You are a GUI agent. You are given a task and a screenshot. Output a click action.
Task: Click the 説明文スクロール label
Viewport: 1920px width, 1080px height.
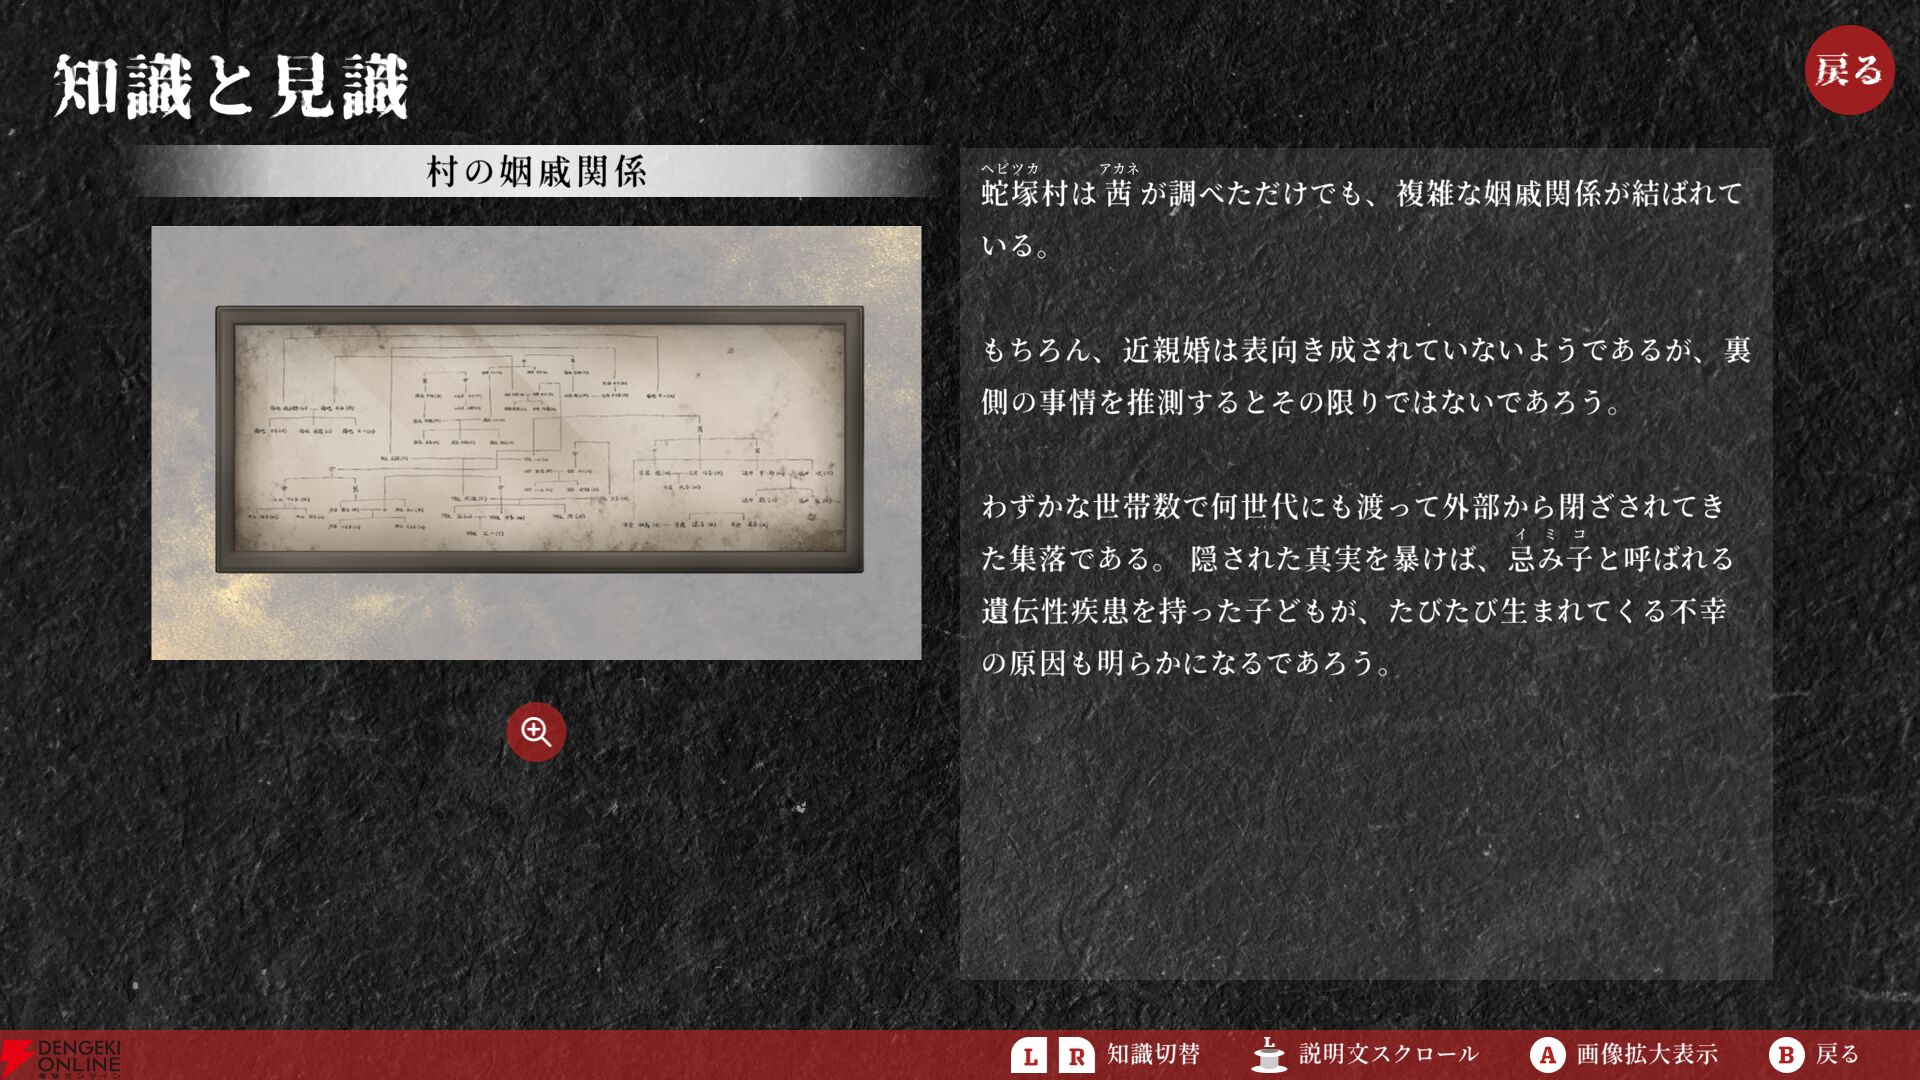click(x=1388, y=1054)
